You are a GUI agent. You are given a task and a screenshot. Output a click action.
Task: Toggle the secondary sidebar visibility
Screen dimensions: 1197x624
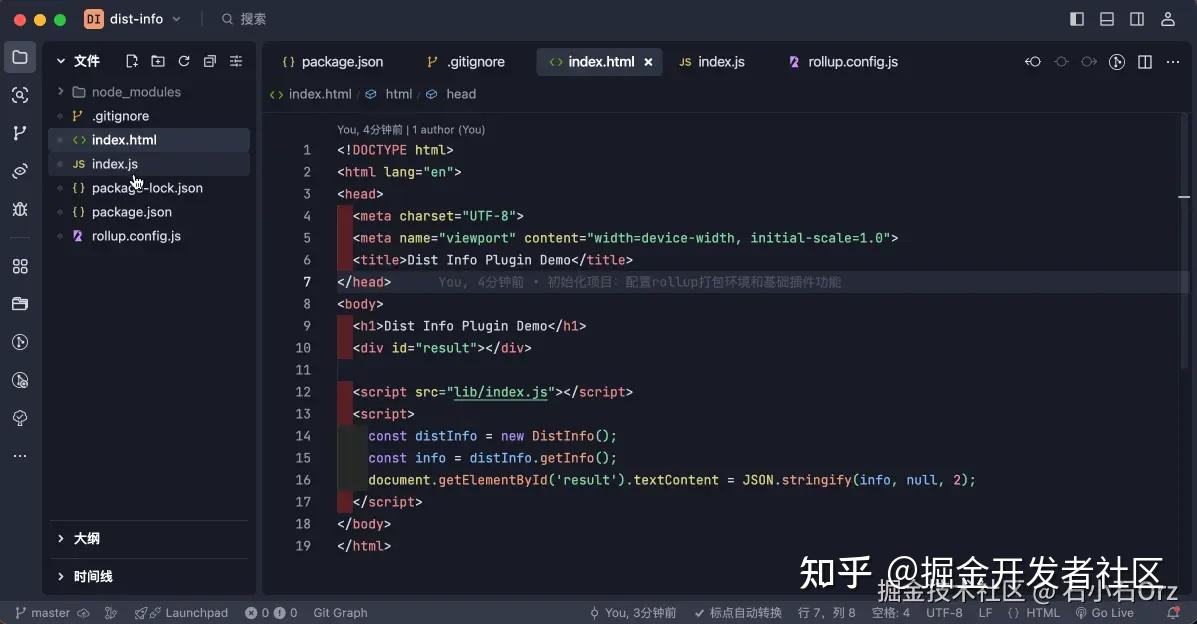coord(1136,18)
